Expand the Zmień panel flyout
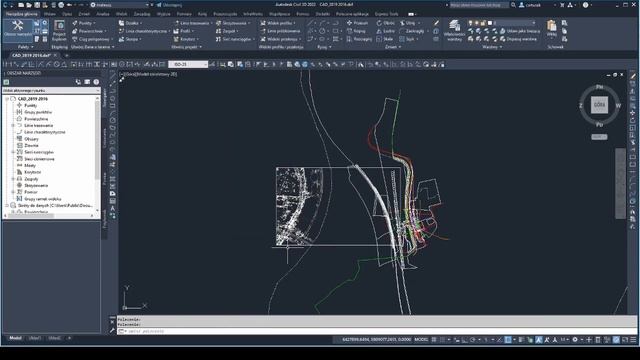This screenshot has height=360, width=640. [393, 47]
